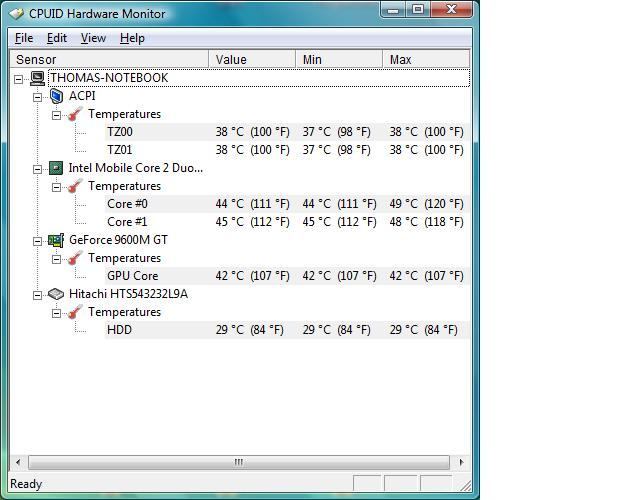Click the ACPI shield icon
This screenshot has width=640, height=500.
56,96
